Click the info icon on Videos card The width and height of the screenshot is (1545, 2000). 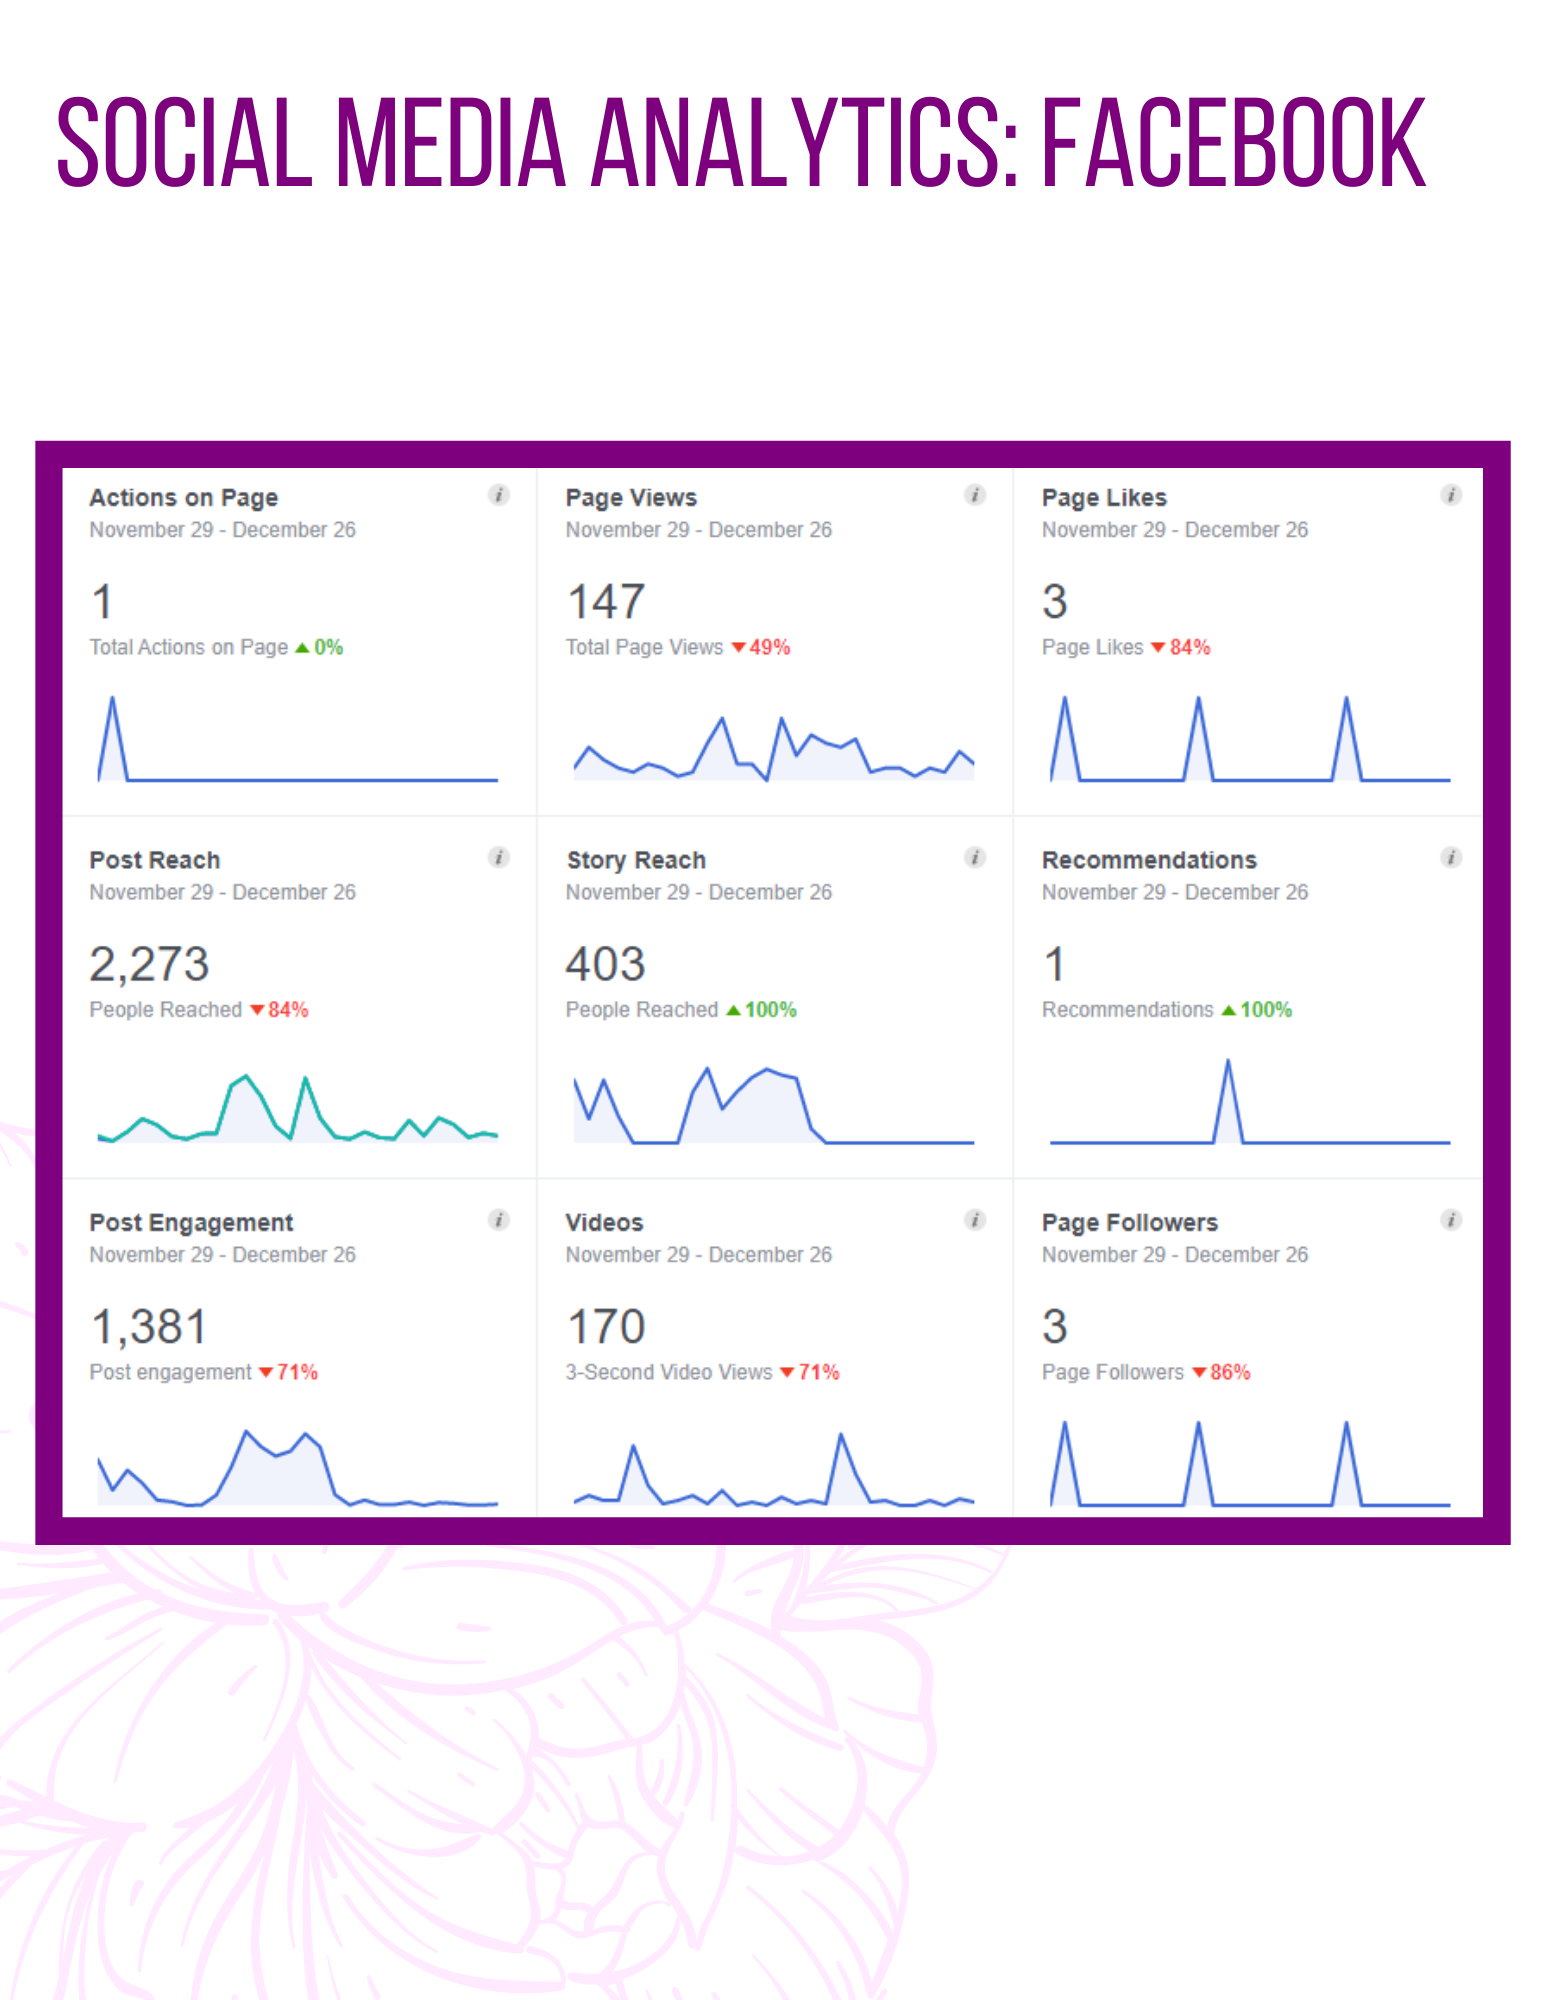[975, 1219]
